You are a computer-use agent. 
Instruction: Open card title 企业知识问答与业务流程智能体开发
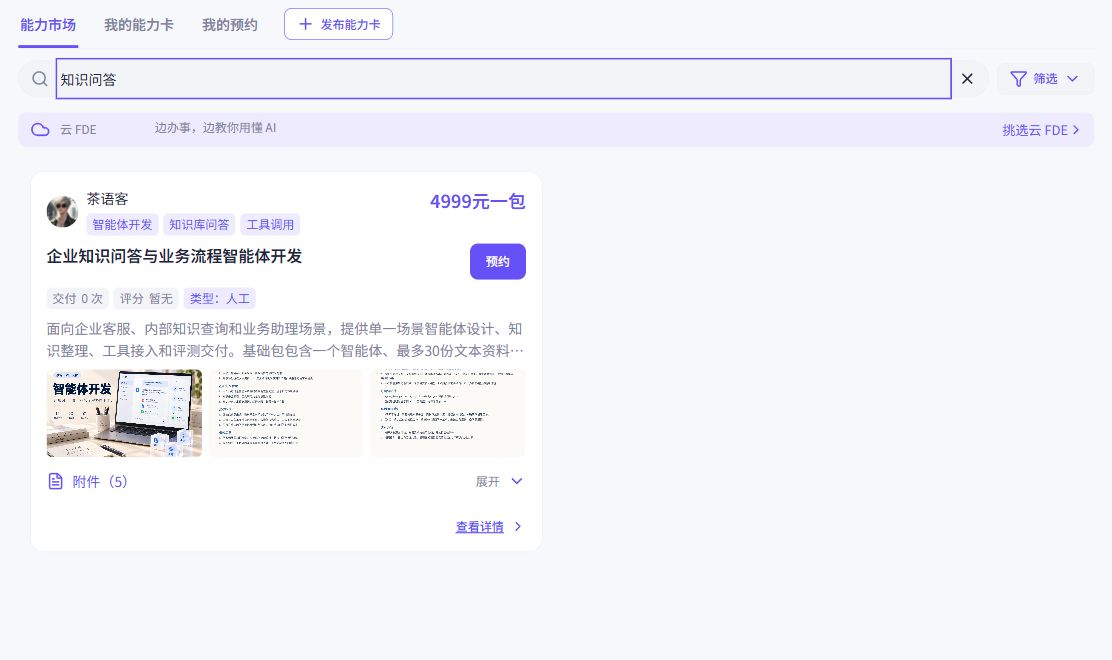(x=174, y=256)
